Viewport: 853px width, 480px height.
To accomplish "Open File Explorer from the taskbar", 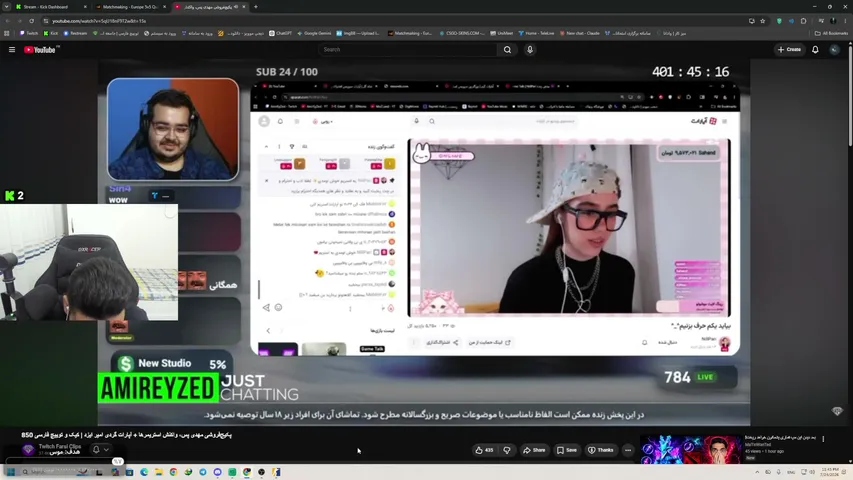I will [x=158, y=472].
